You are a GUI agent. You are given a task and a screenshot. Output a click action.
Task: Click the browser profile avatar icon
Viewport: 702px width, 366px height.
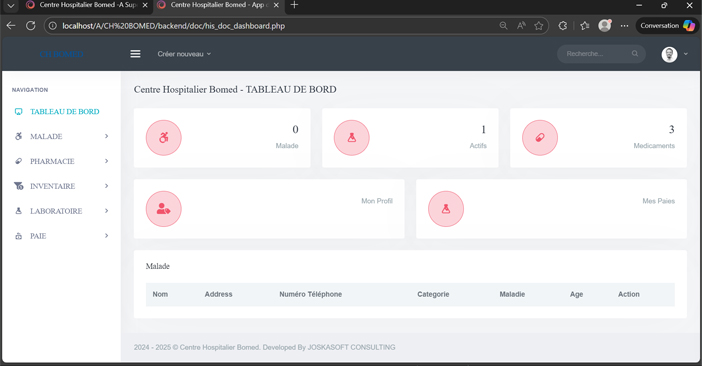(605, 26)
